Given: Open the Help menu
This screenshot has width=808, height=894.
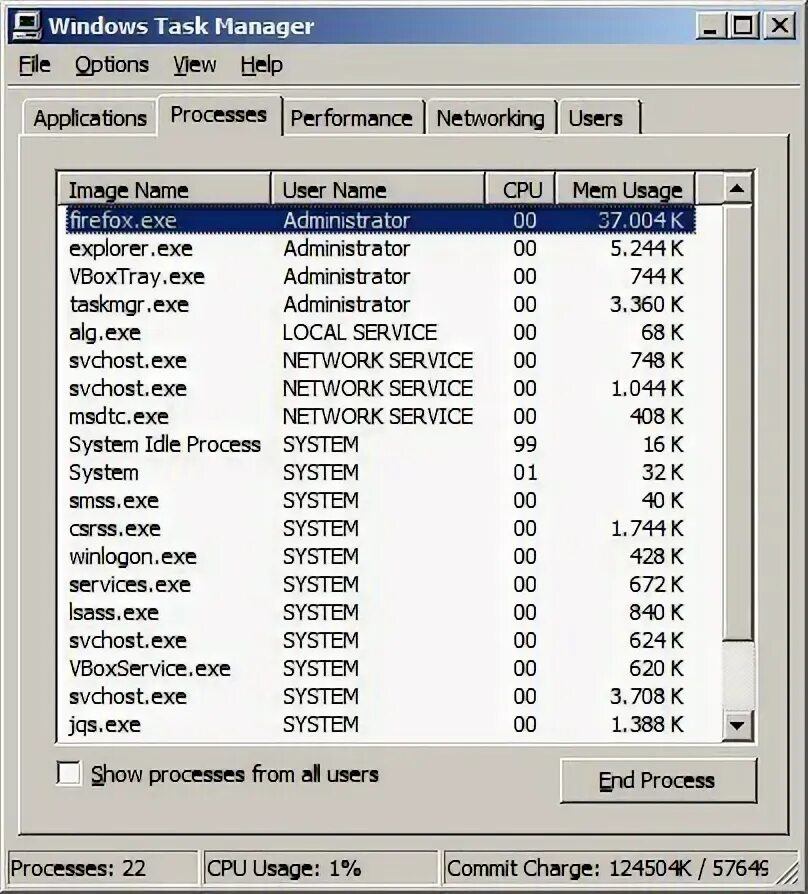Looking at the screenshot, I should click(261, 64).
